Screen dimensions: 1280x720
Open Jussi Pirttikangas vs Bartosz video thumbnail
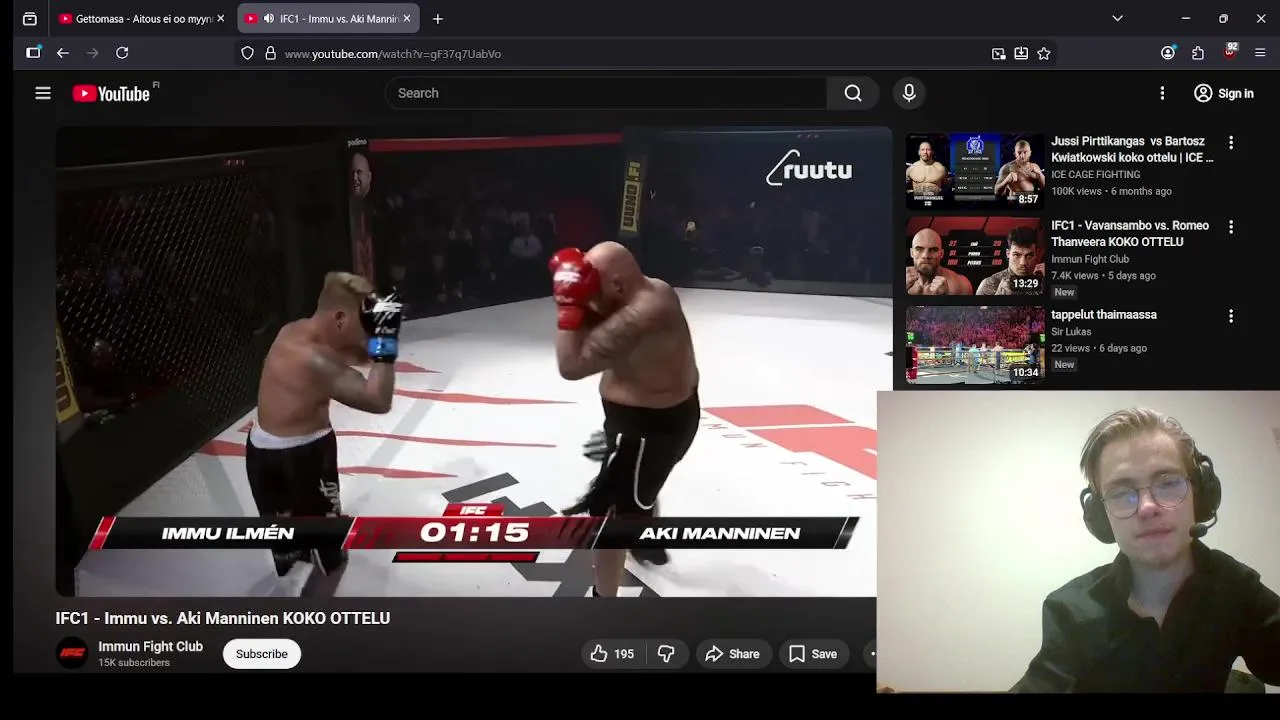click(975, 171)
